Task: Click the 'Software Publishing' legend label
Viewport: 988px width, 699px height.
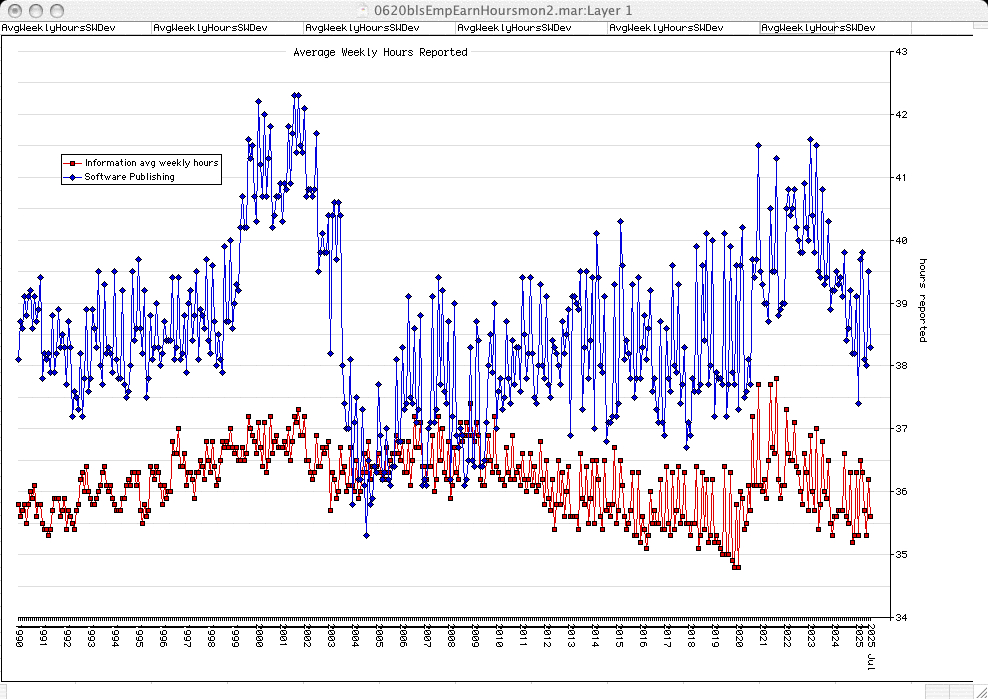Action: tap(129, 177)
